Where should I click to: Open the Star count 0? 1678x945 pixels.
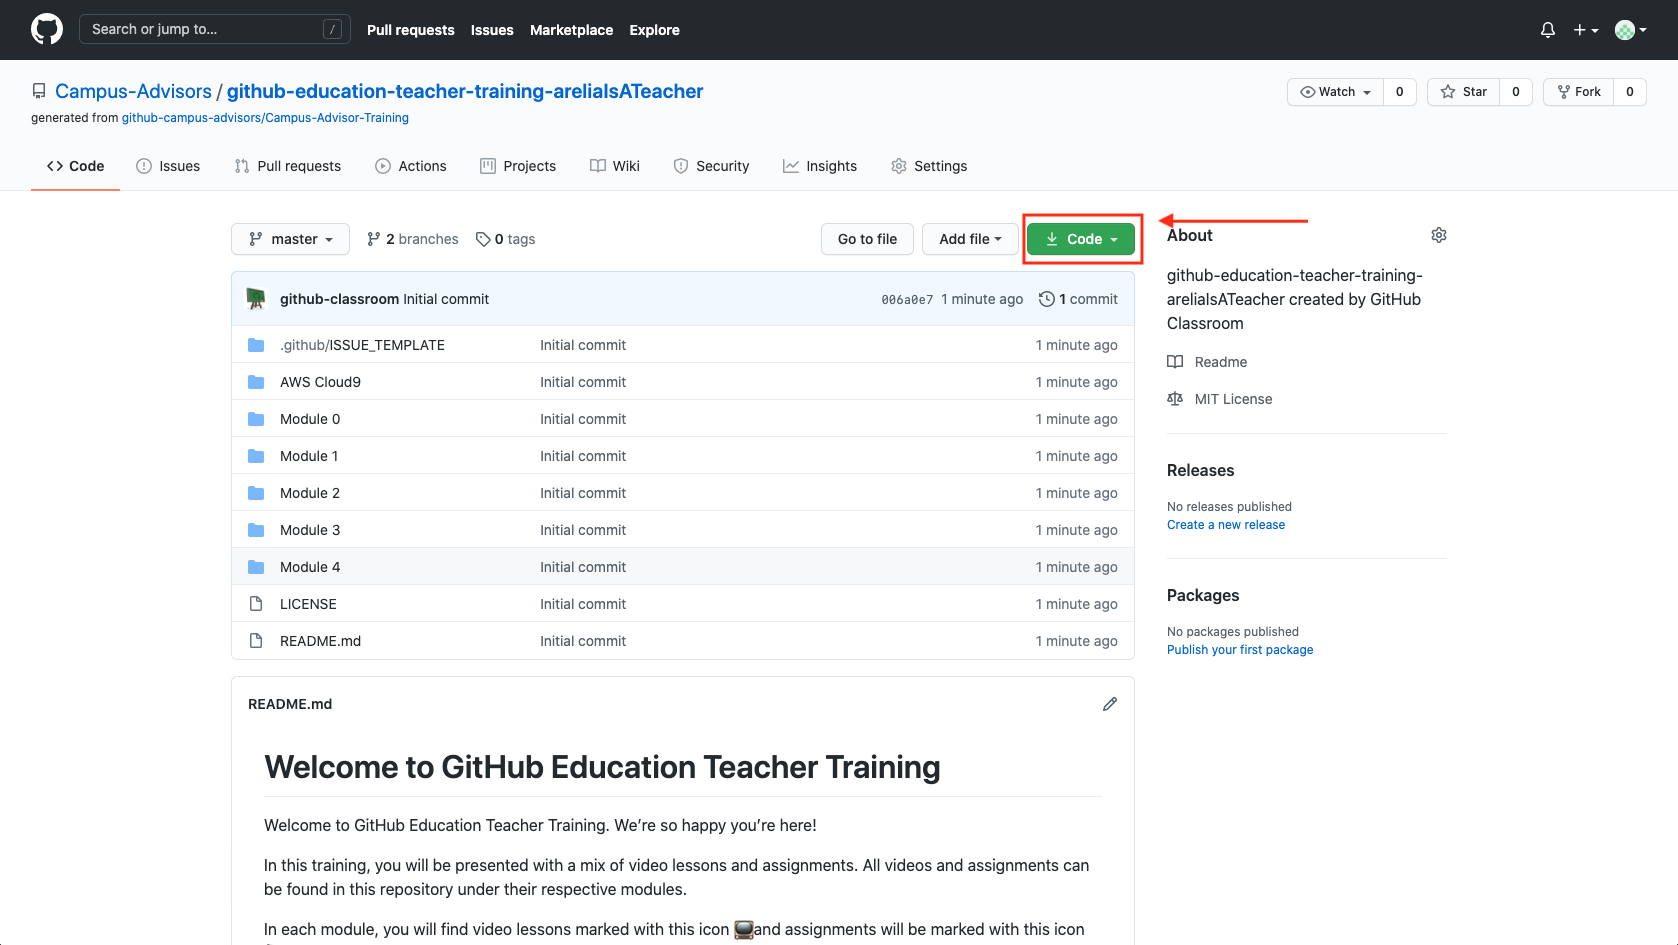(x=1515, y=92)
